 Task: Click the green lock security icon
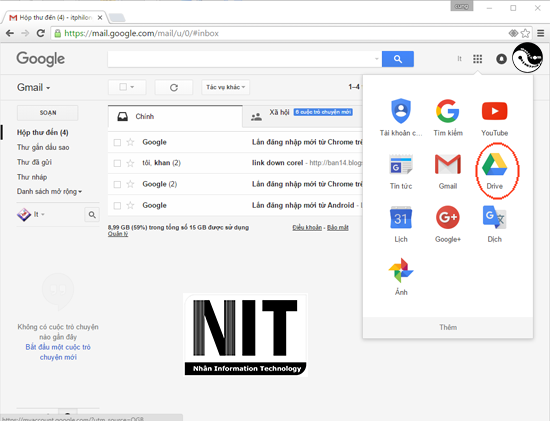pyautogui.click(x=58, y=33)
